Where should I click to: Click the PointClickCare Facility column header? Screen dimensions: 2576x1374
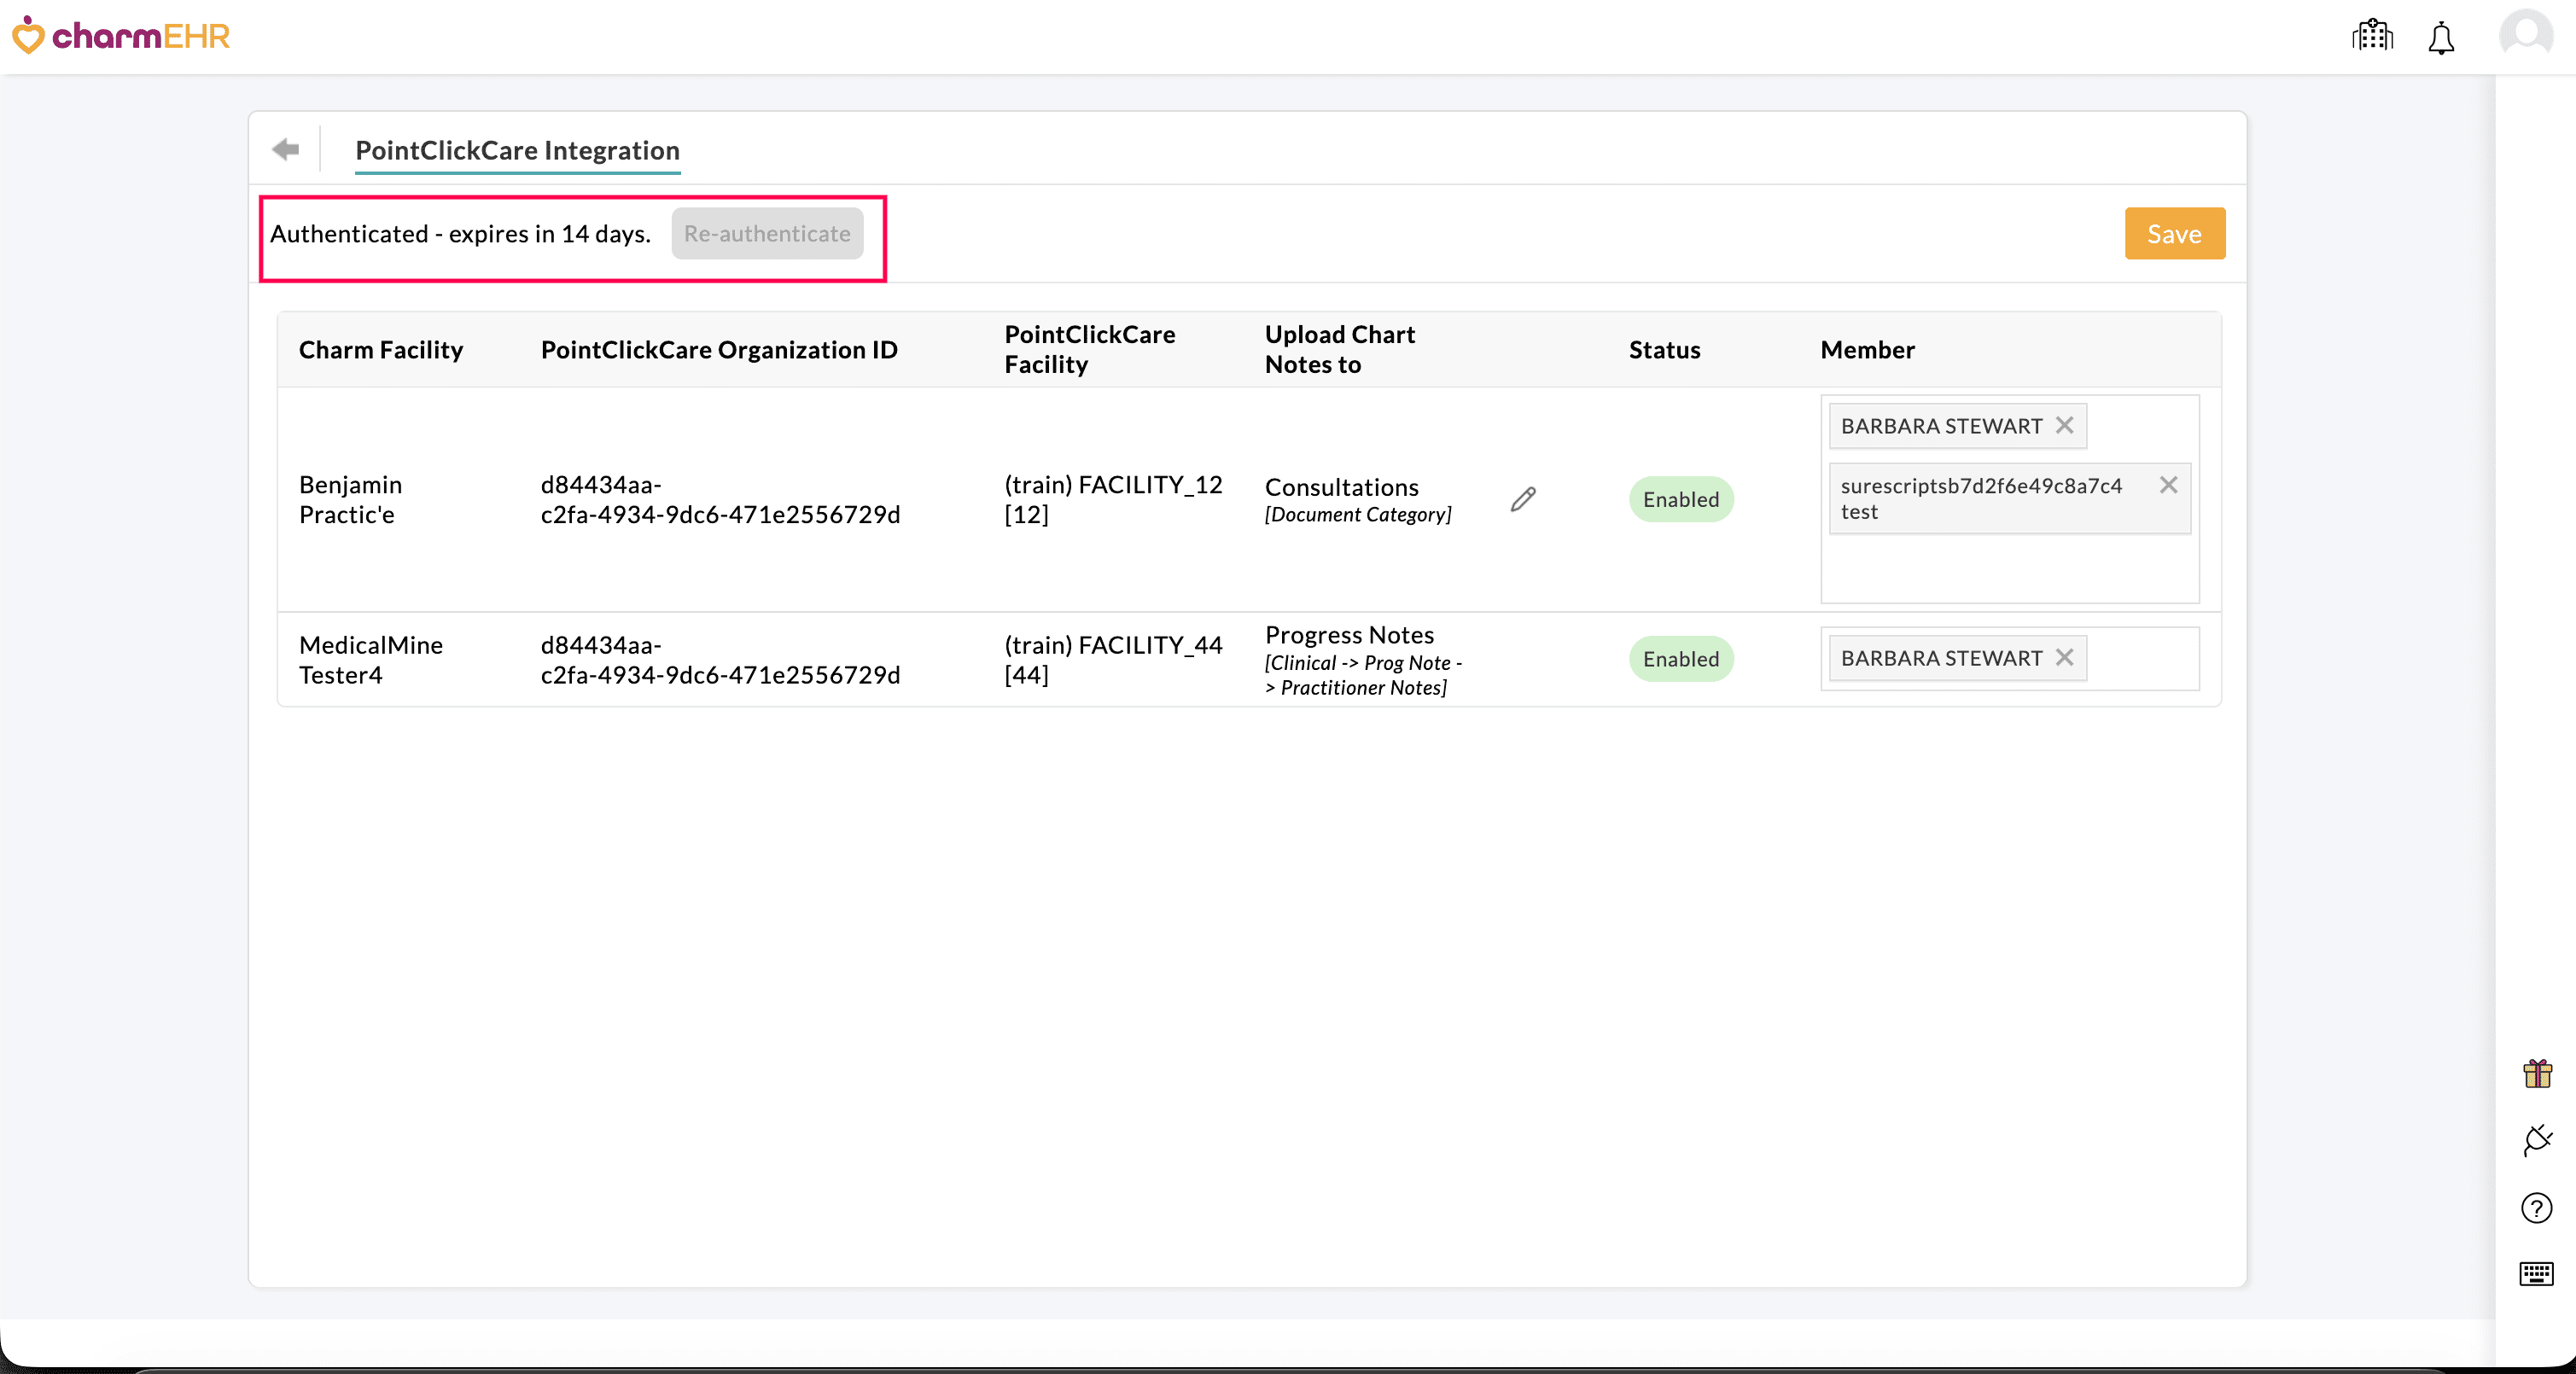click(1090, 349)
